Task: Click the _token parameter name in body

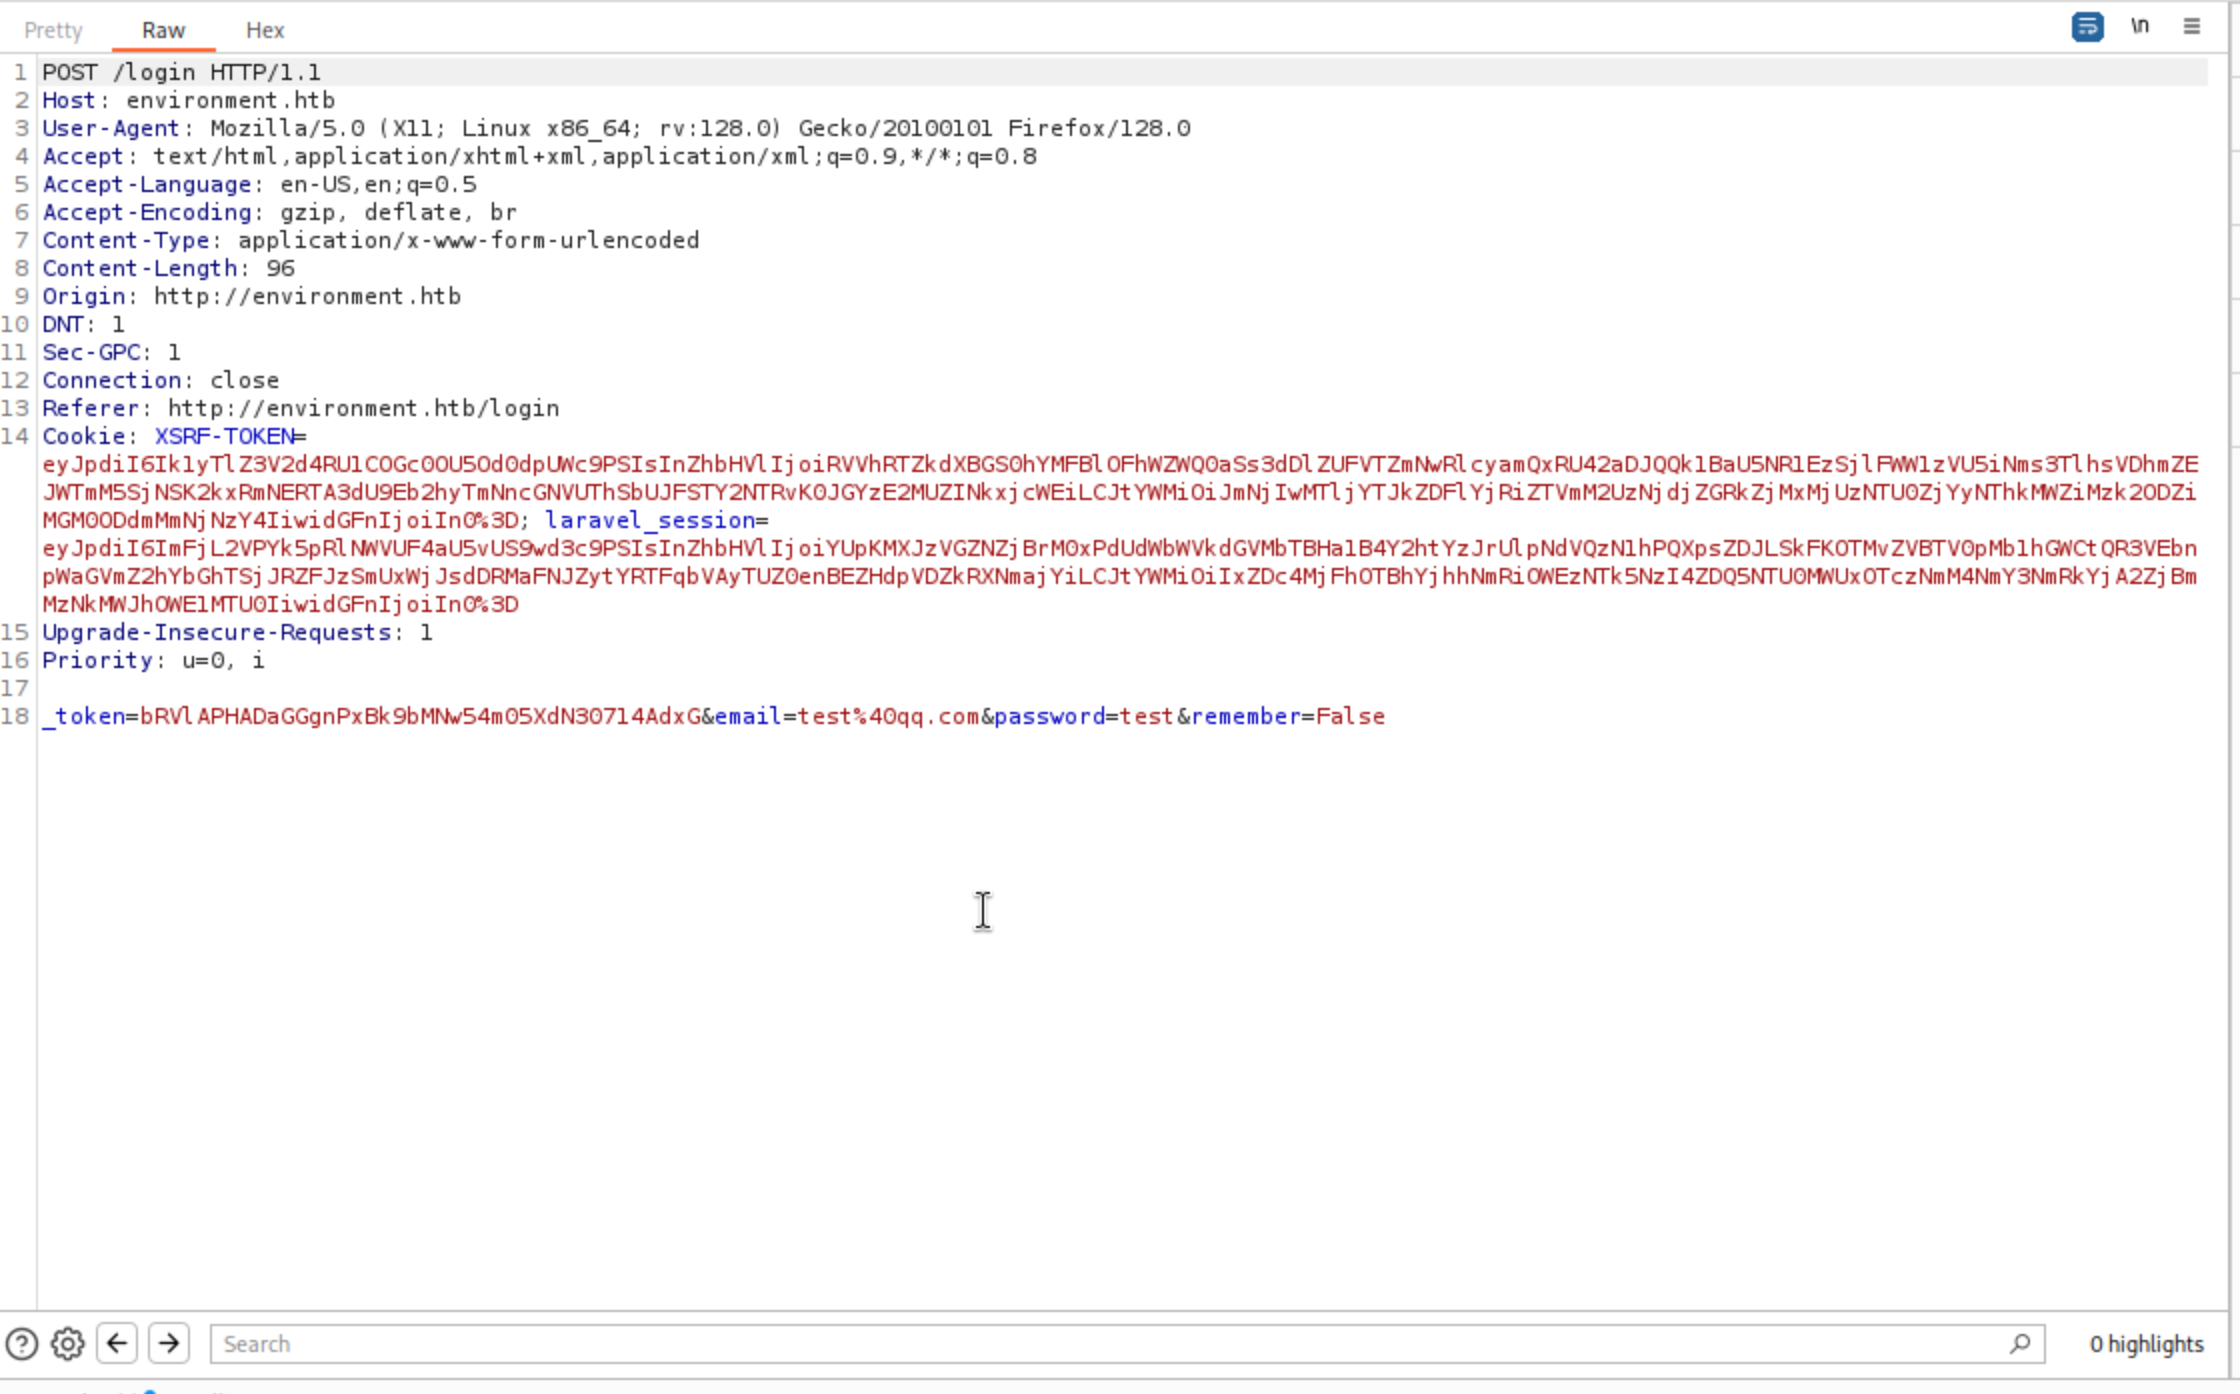Action: click(84, 716)
